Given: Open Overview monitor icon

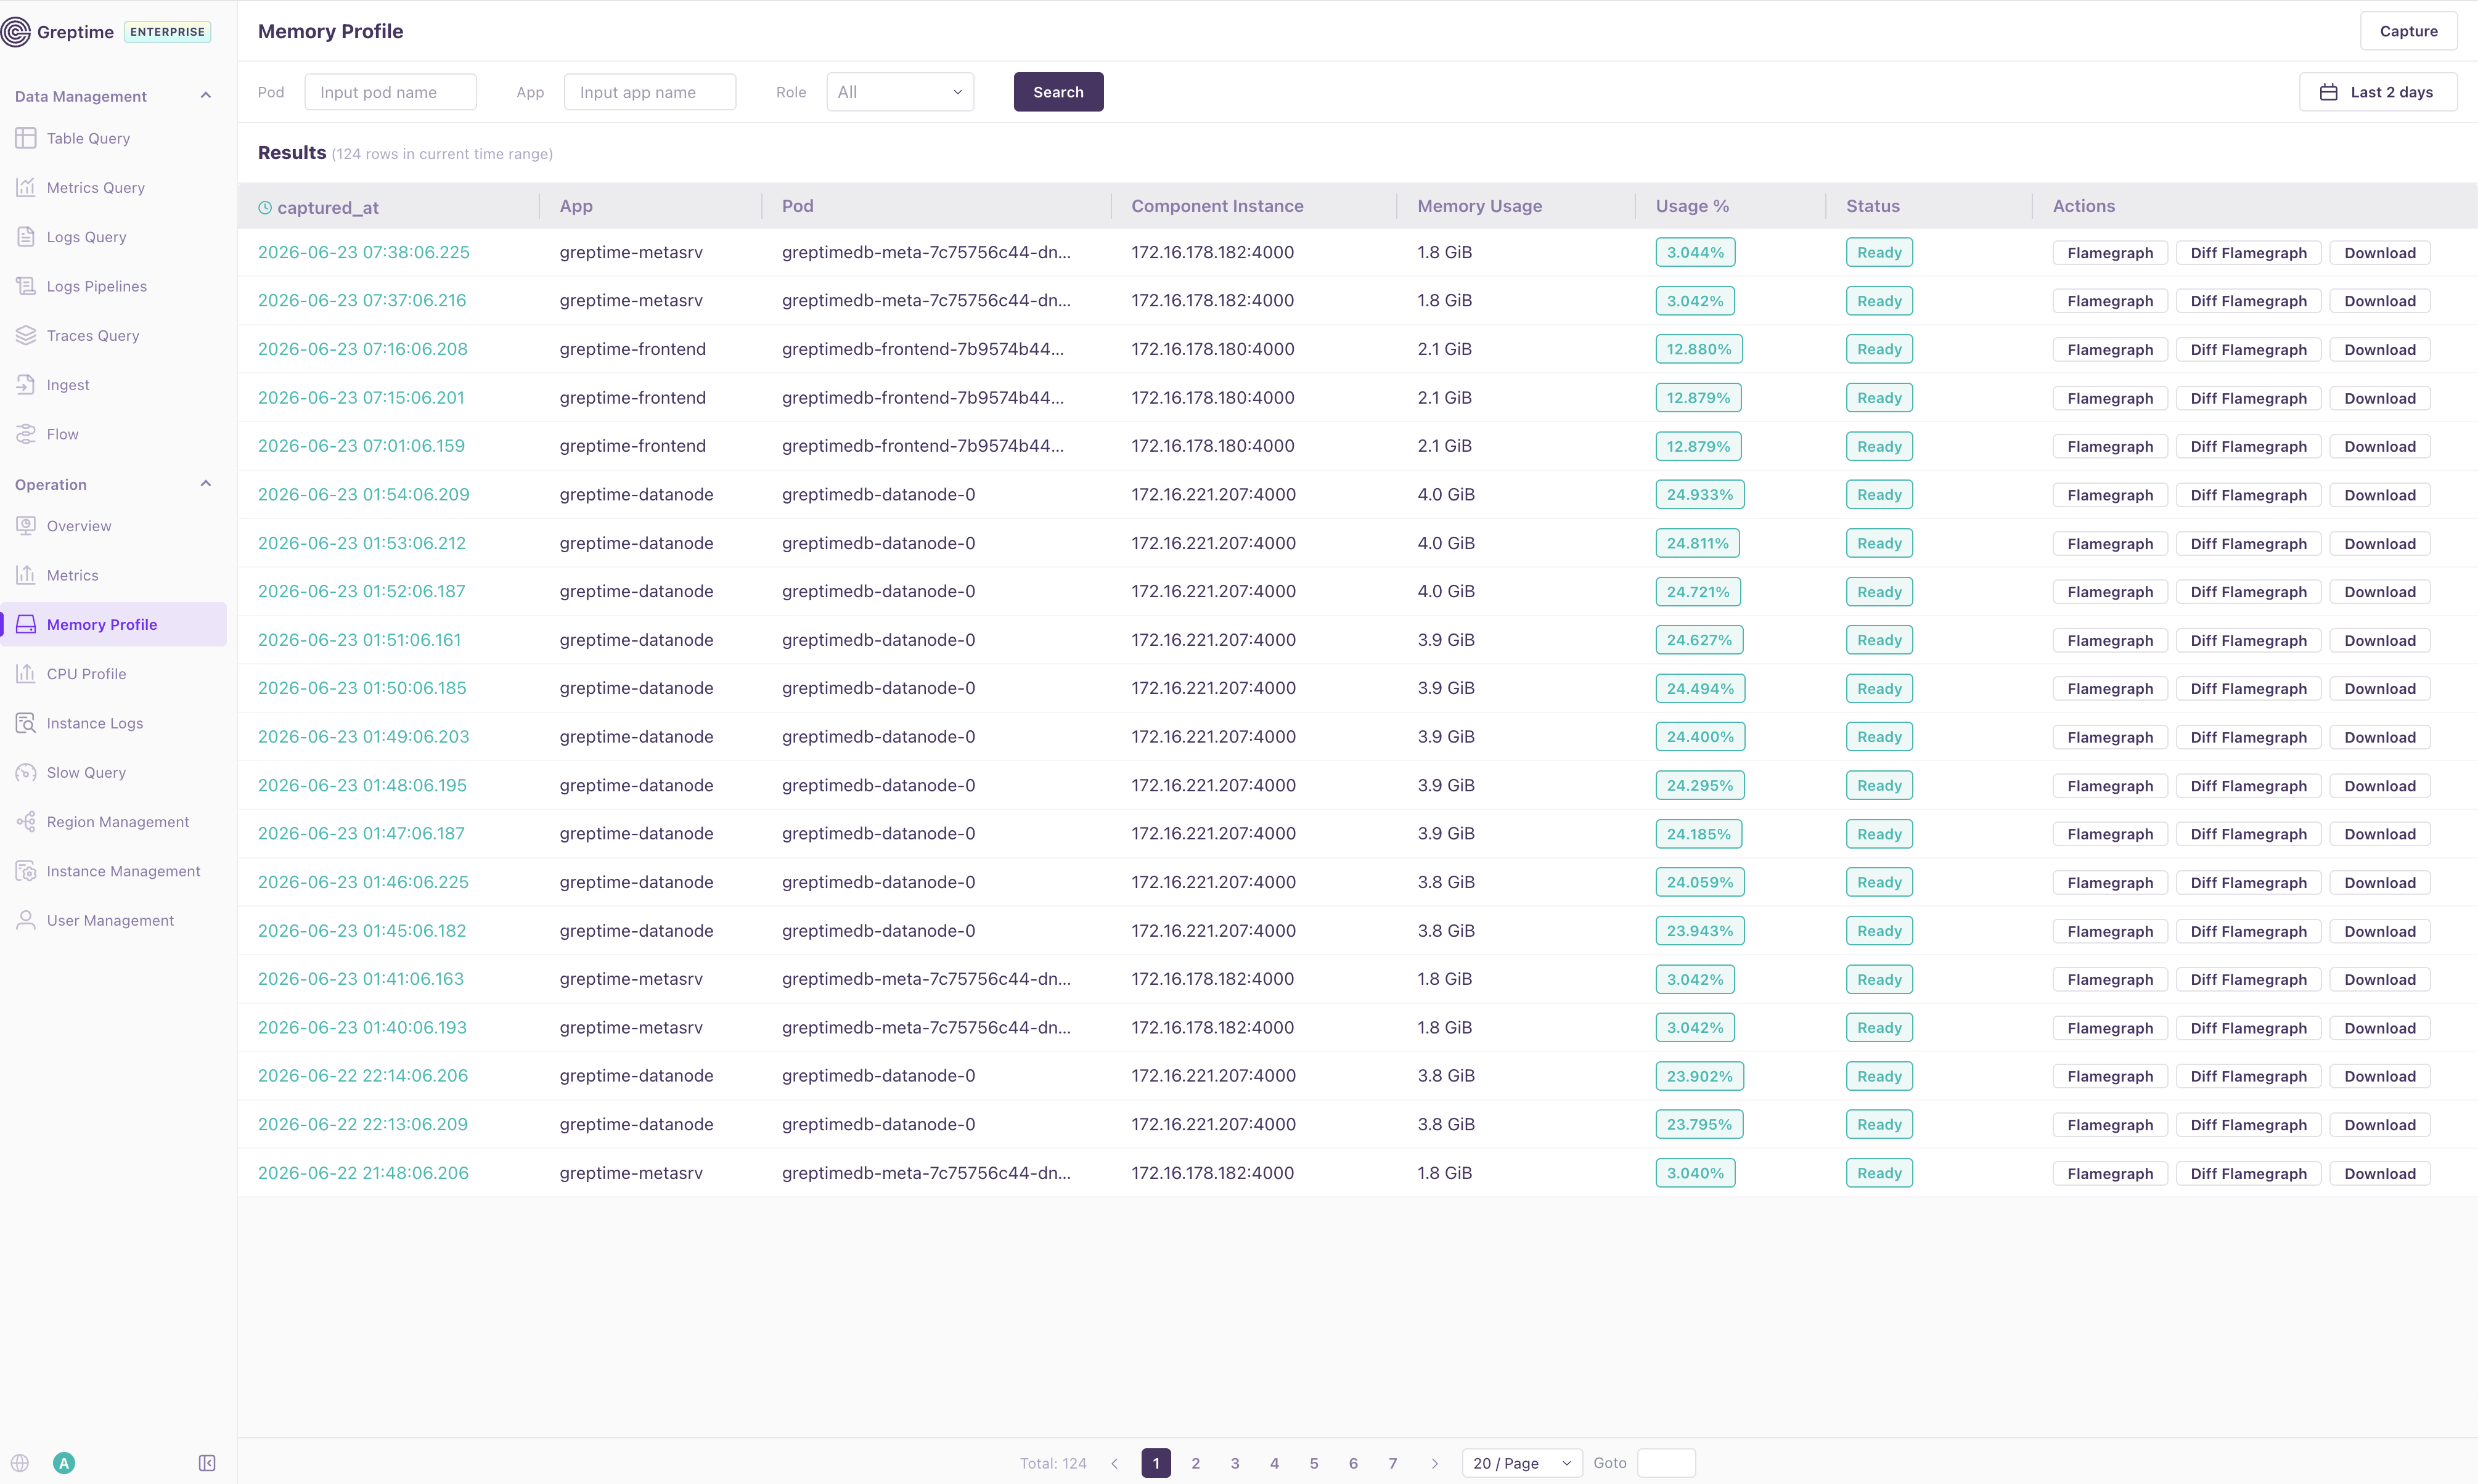Looking at the screenshot, I should (26, 526).
